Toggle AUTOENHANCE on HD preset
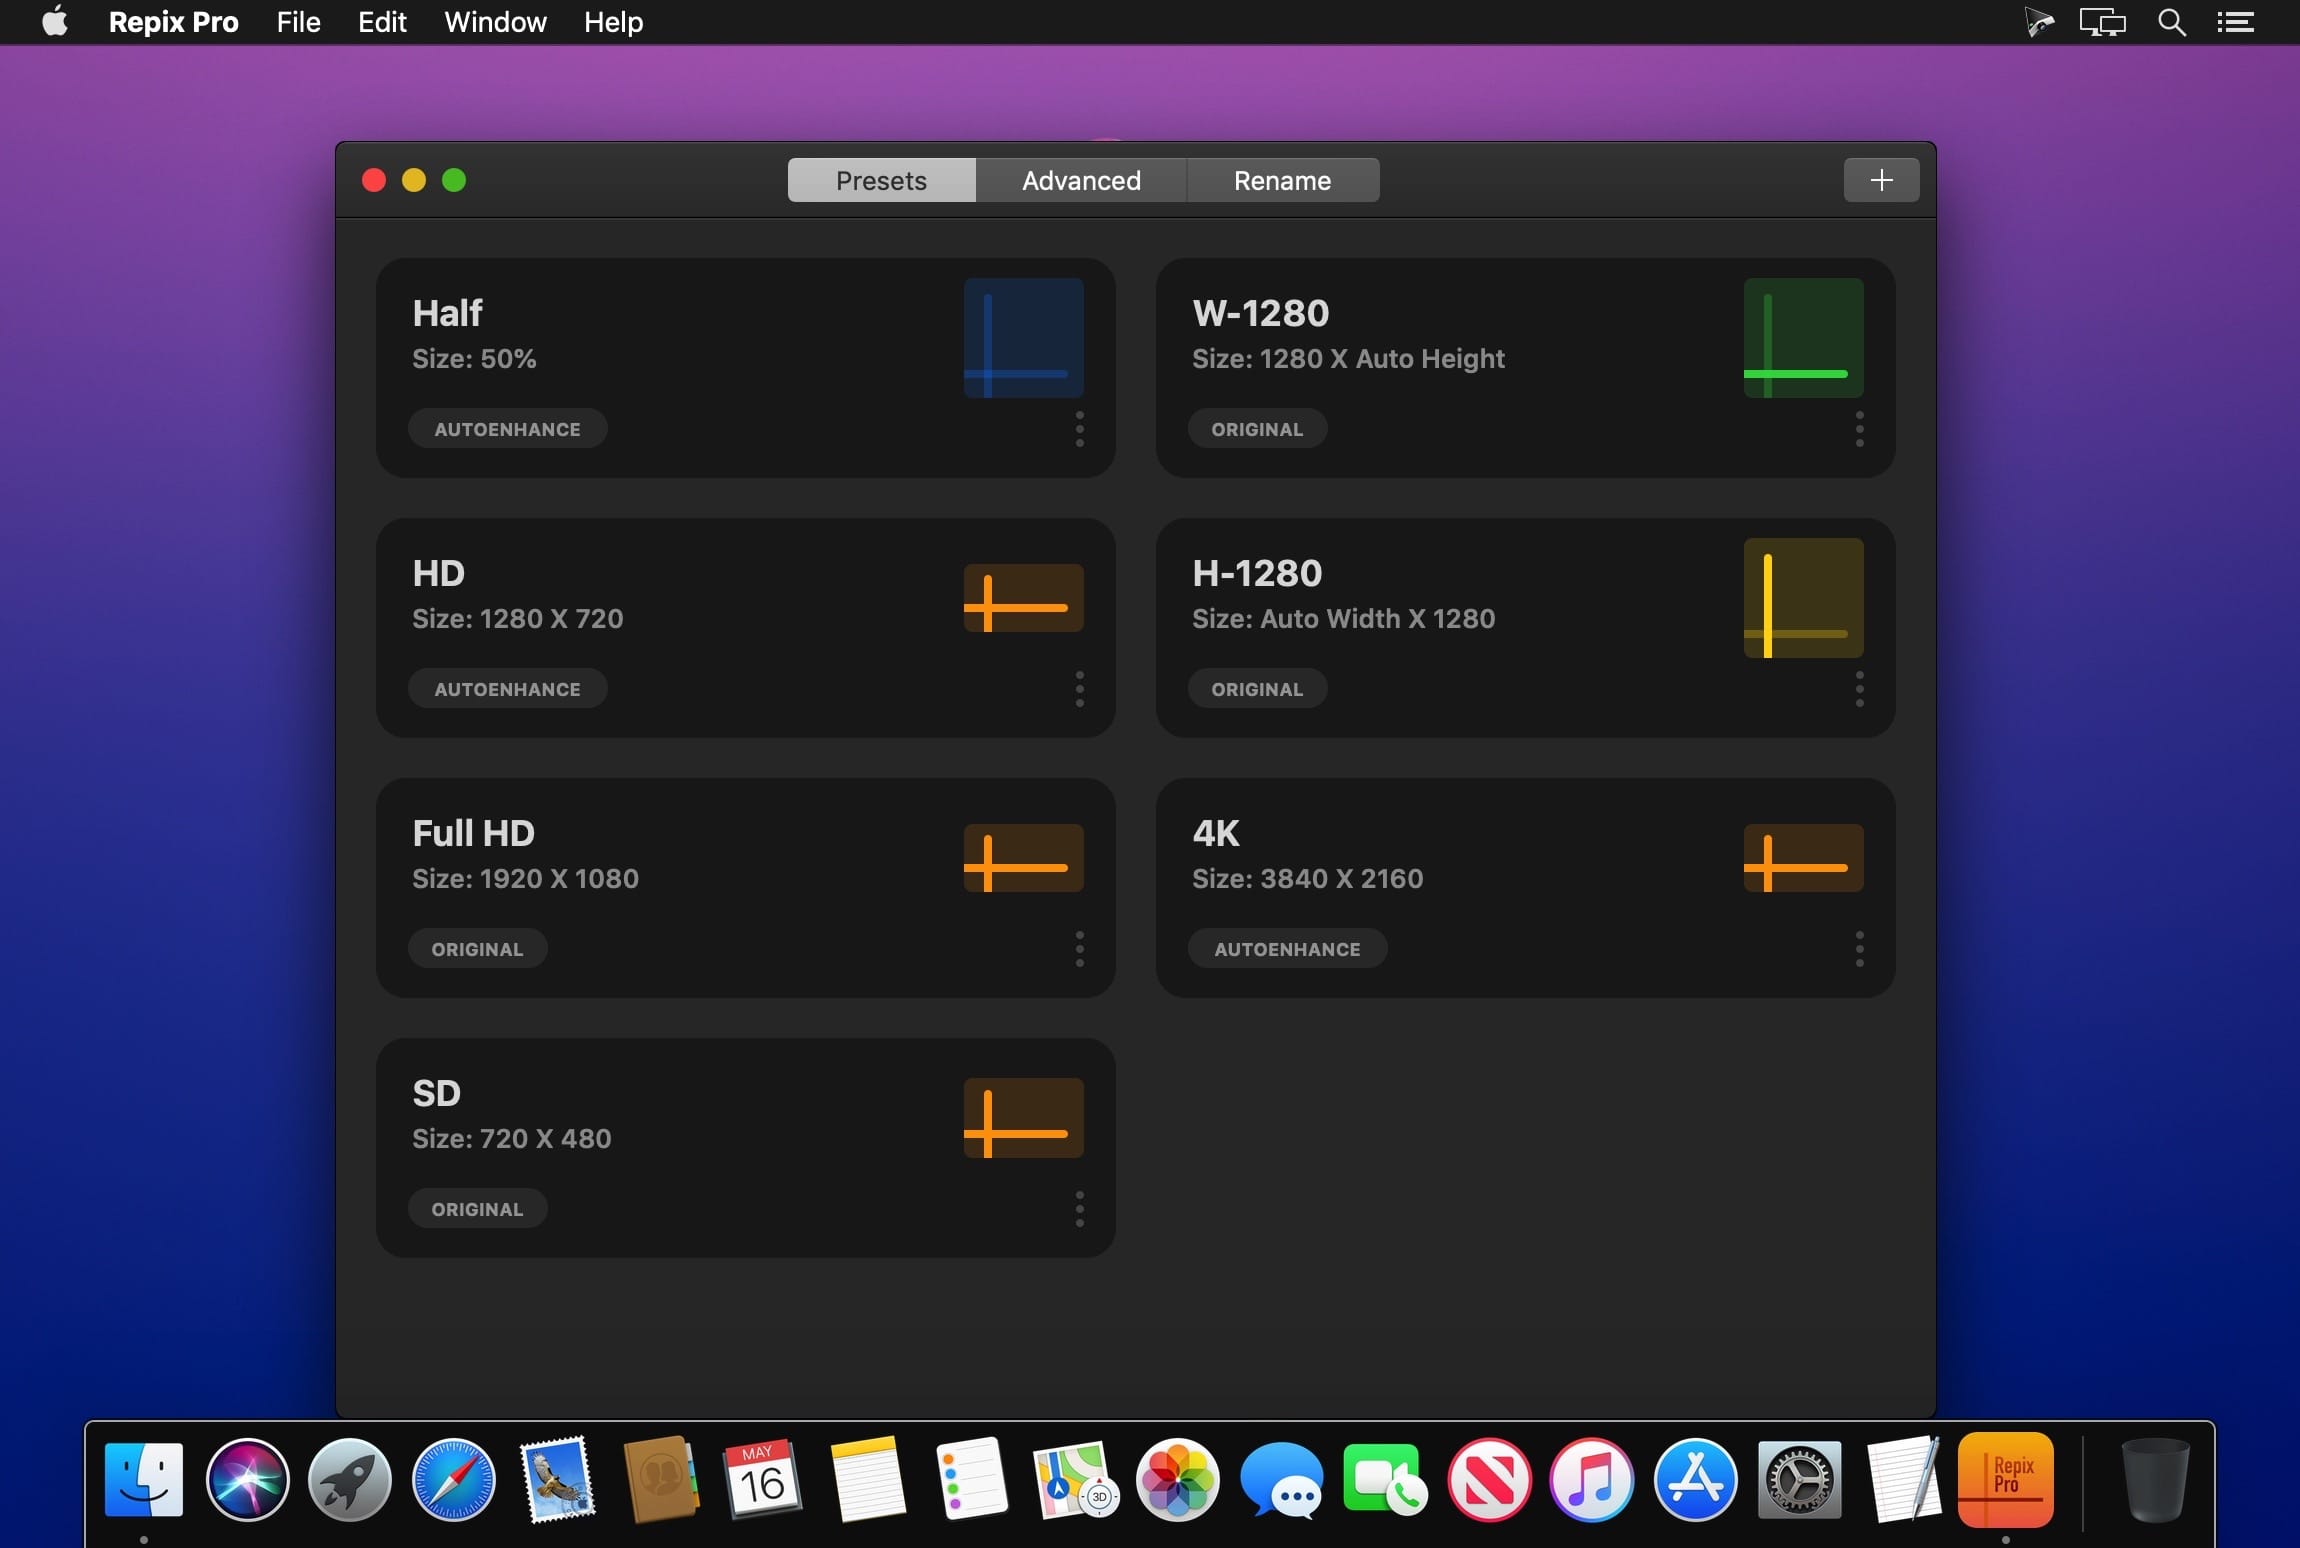This screenshot has height=1548, width=2300. coord(506,689)
